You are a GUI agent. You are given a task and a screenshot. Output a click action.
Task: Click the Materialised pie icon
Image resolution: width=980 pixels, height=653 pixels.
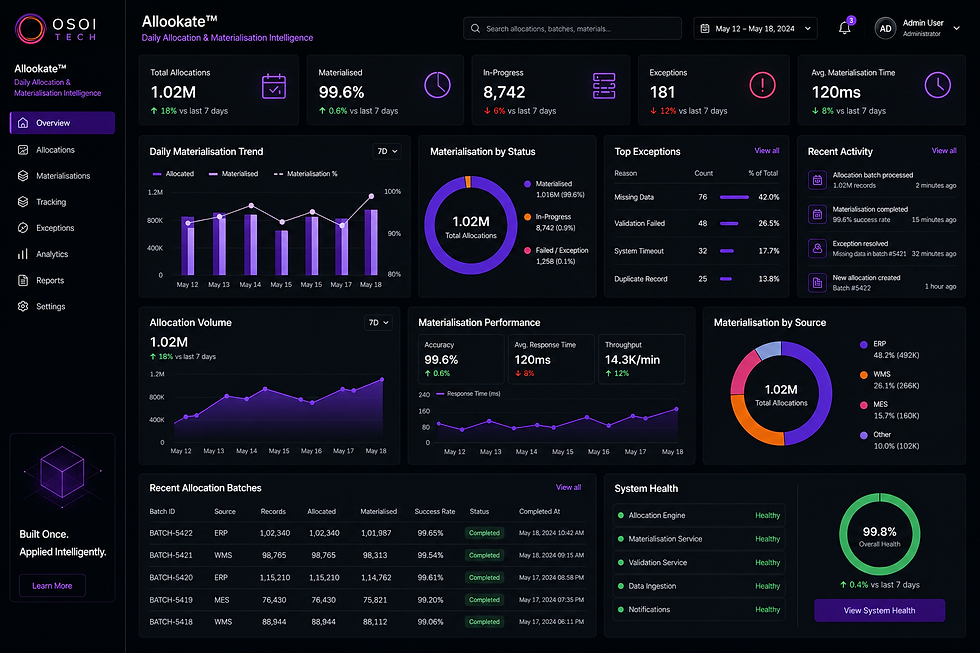438,85
